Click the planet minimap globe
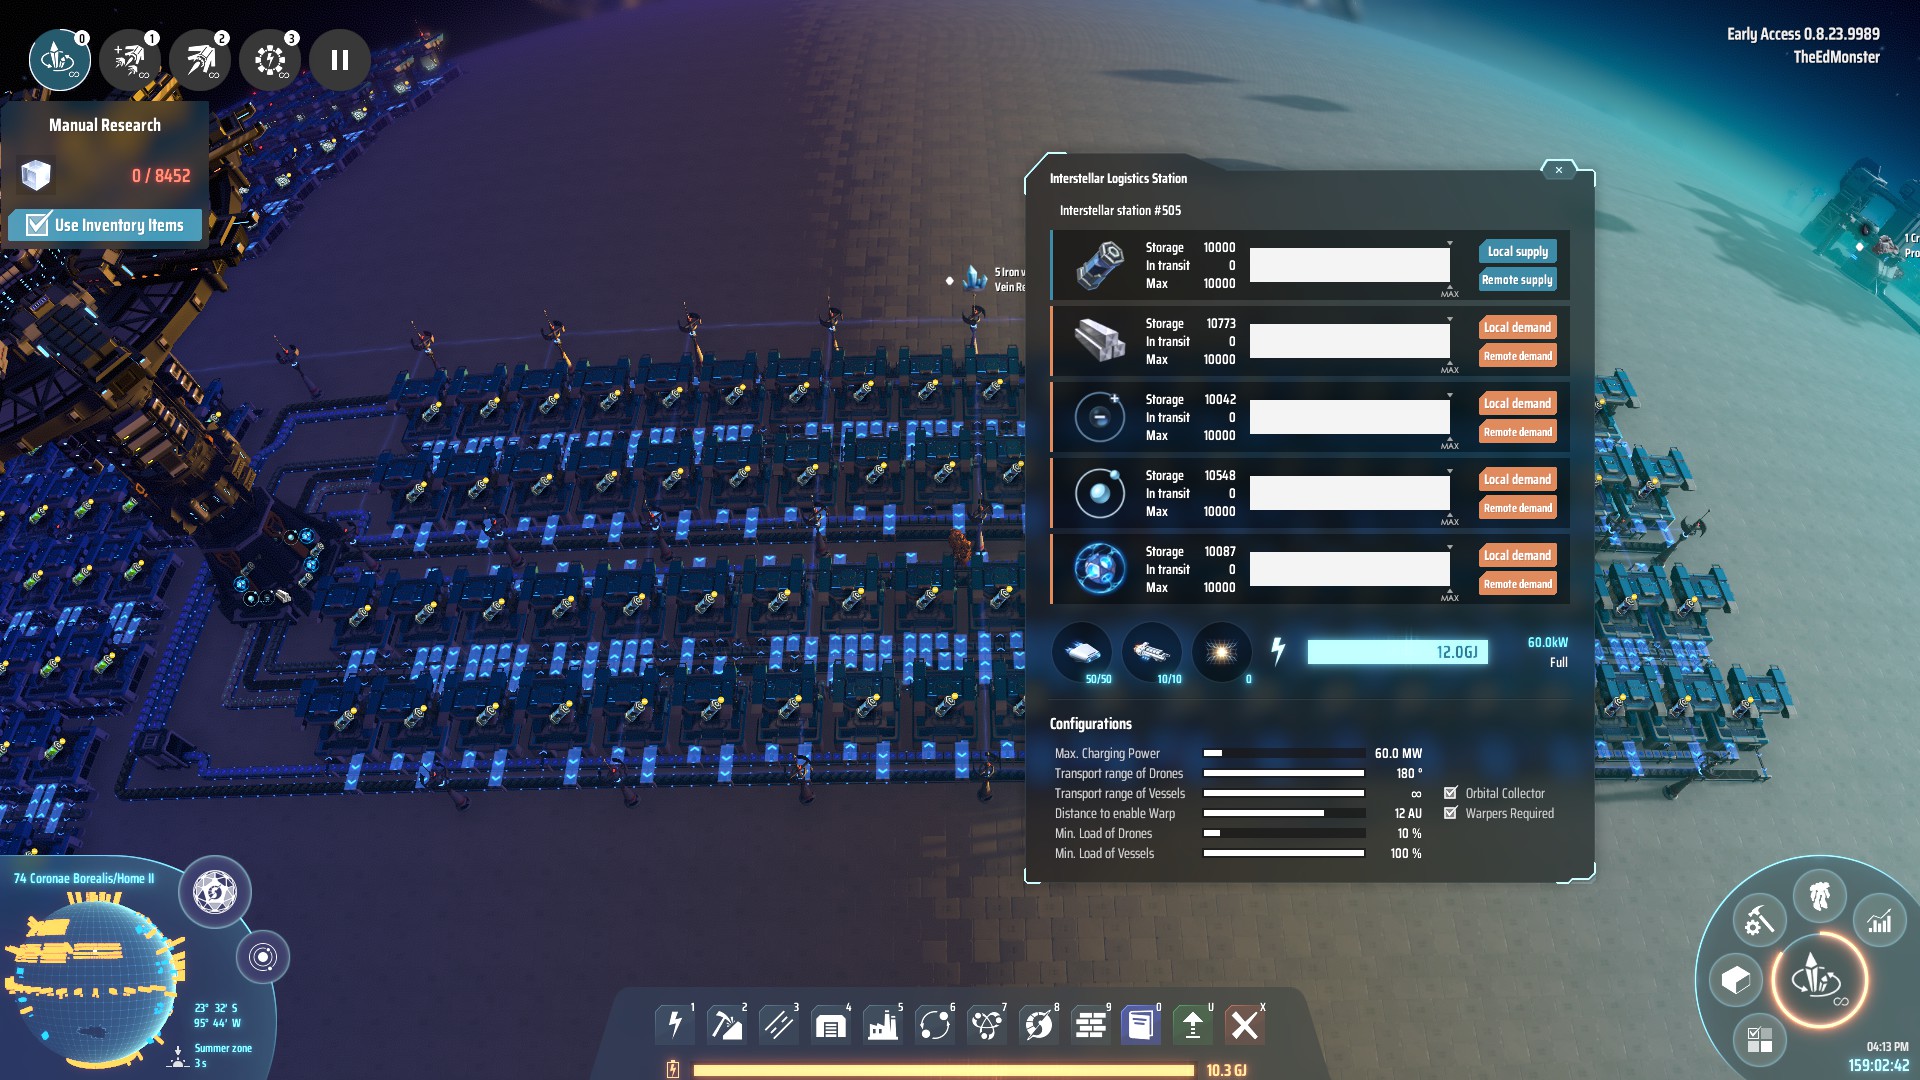Viewport: 1920px width, 1080px height. 94,983
